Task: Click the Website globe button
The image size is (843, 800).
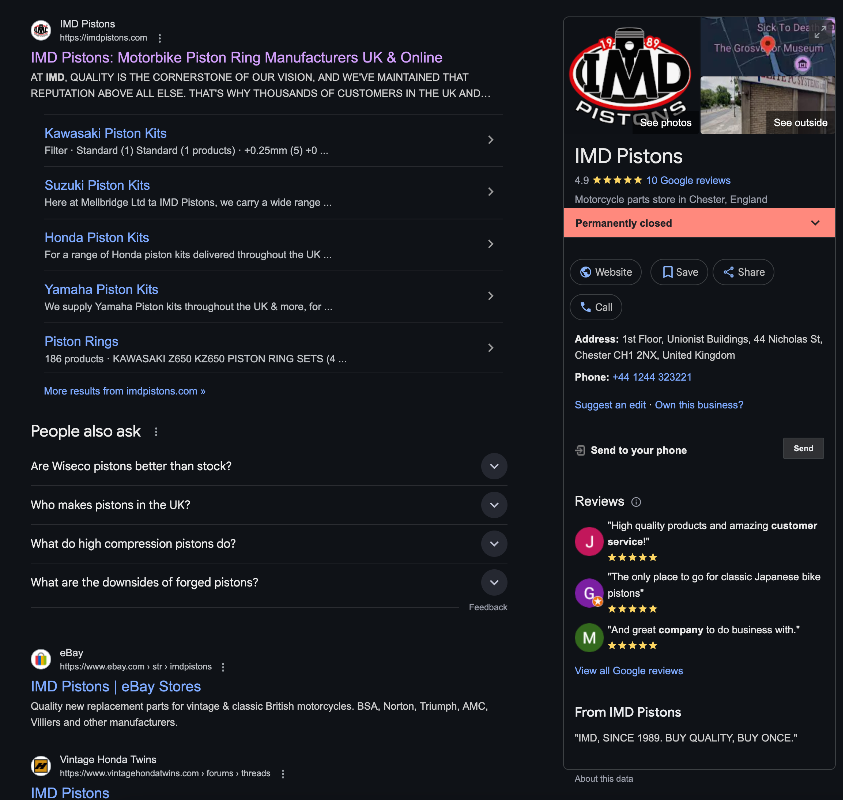Action: pos(605,272)
